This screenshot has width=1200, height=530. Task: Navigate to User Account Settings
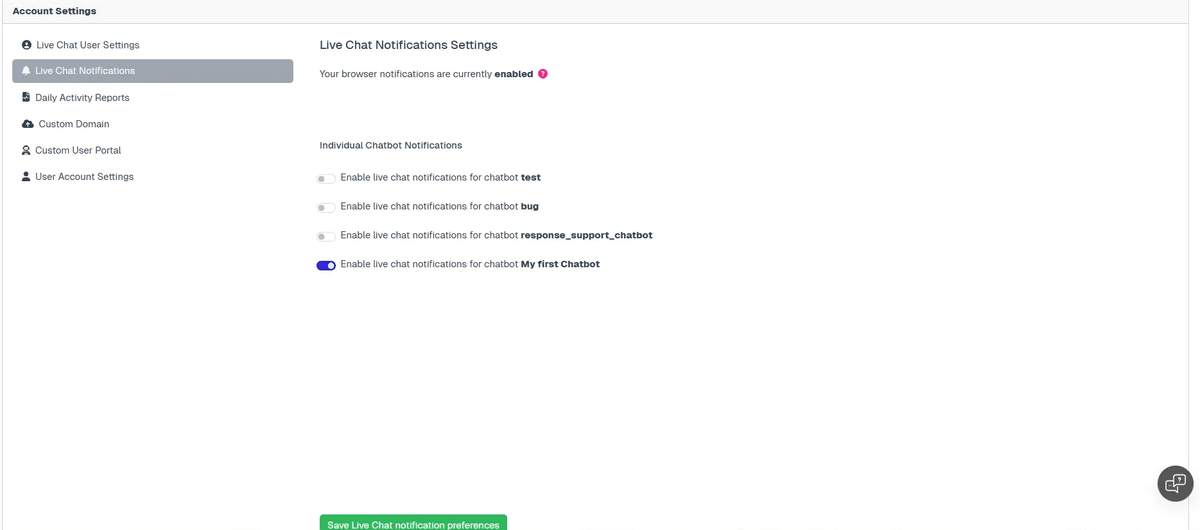coord(84,177)
